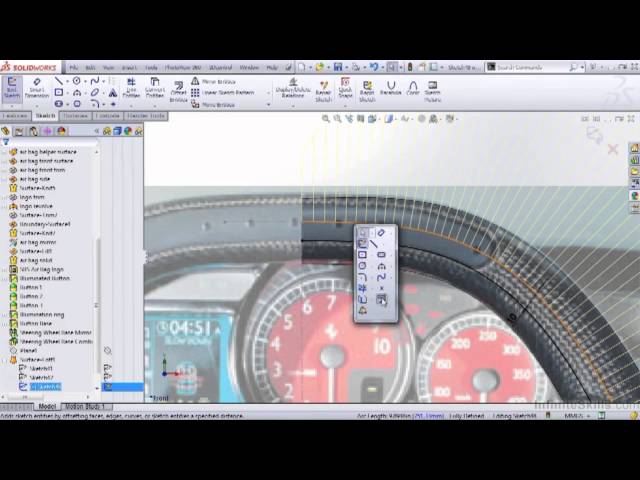This screenshot has width=640, height=480.
Task: Click the Repair Sketch tool
Action: [x=323, y=91]
